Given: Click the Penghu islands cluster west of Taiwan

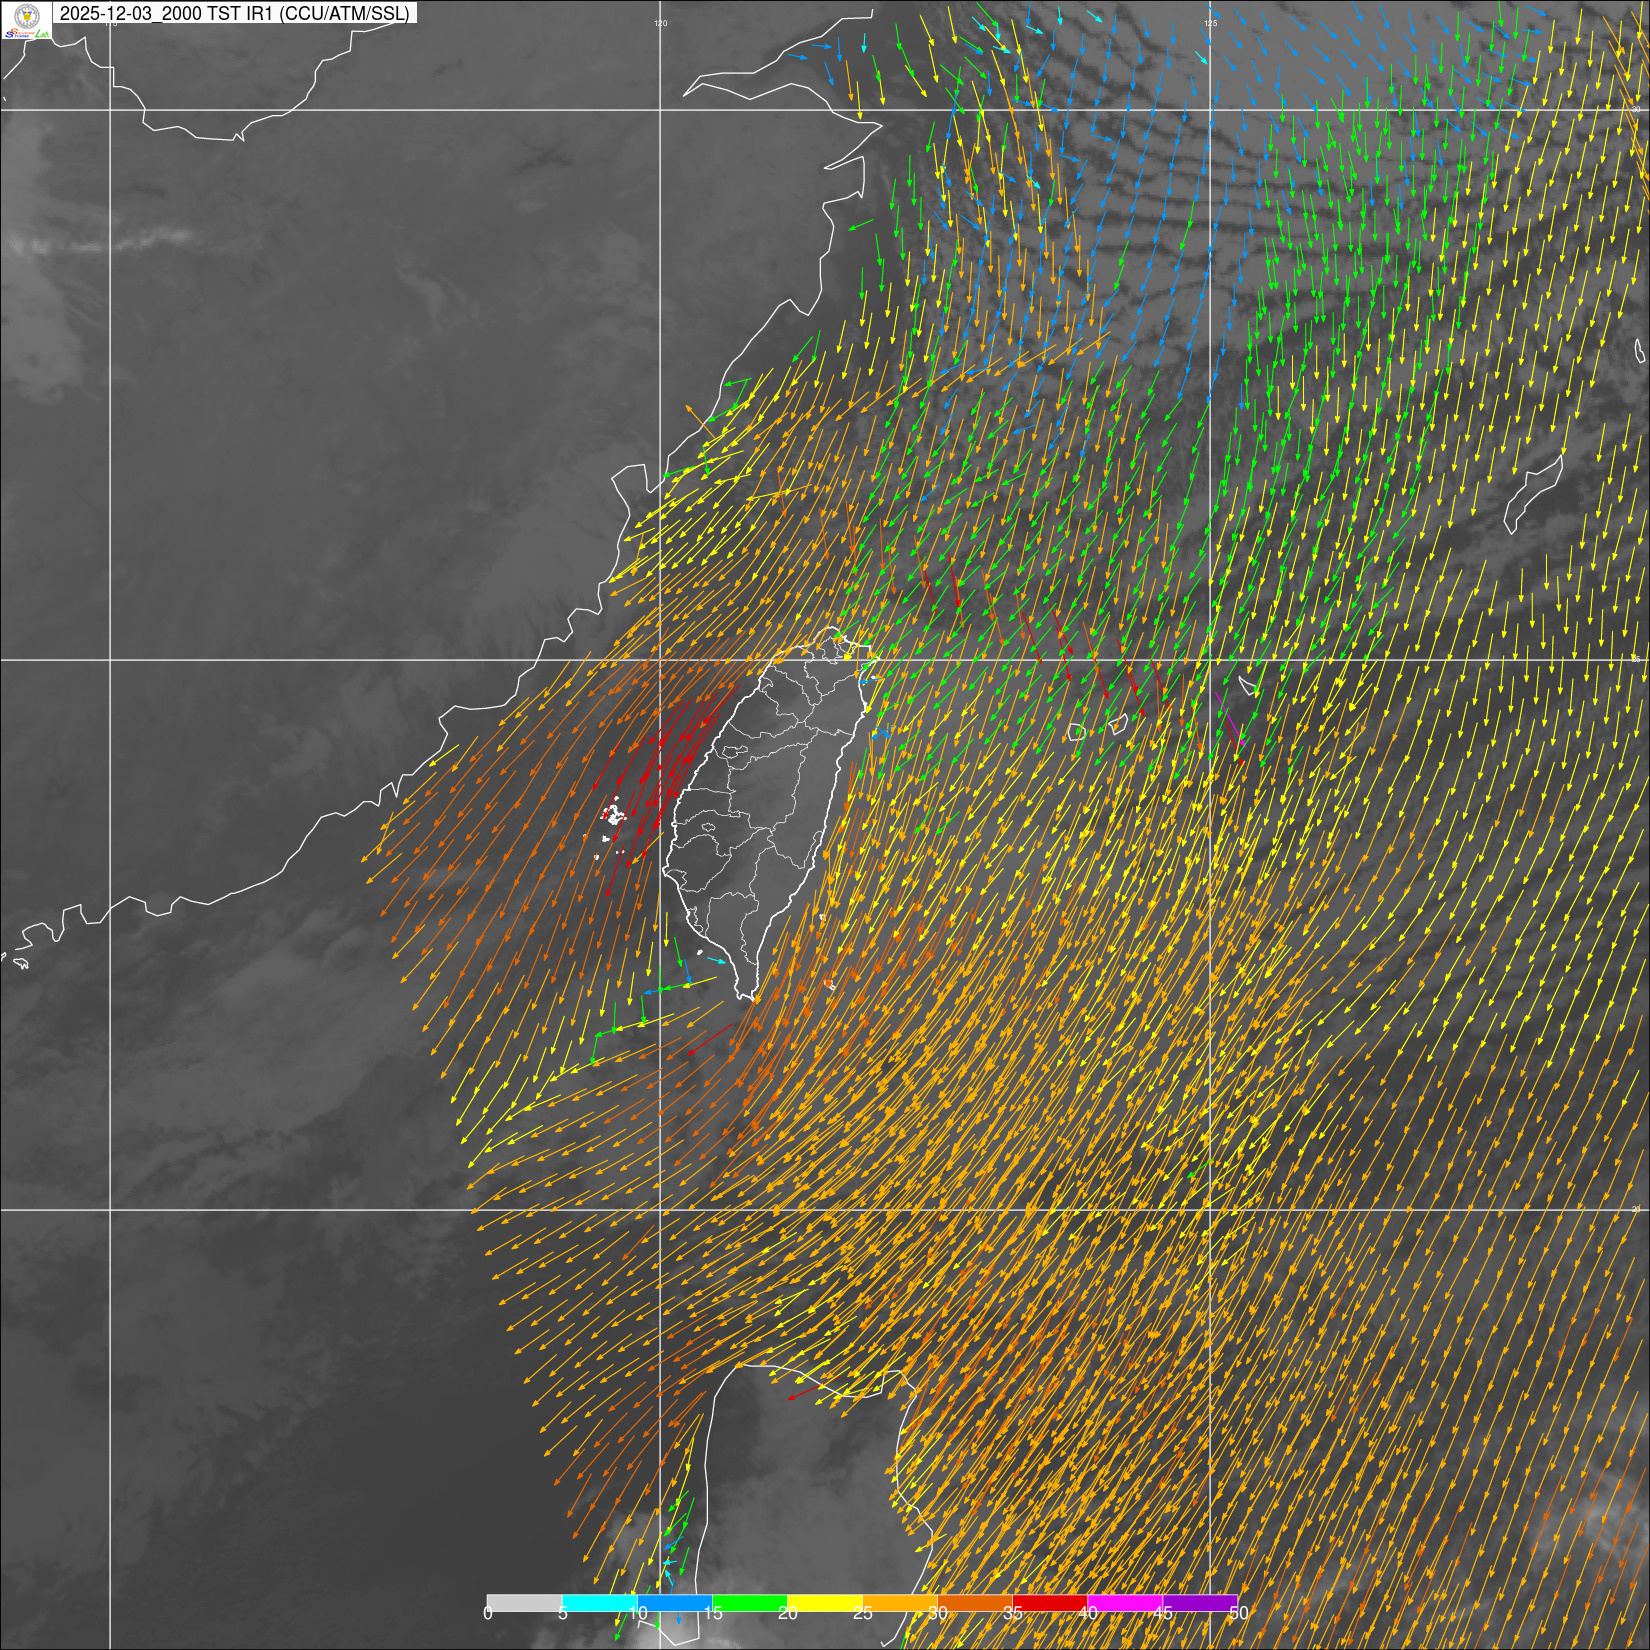Looking at the screenshot, I should (x=613, y=815).
